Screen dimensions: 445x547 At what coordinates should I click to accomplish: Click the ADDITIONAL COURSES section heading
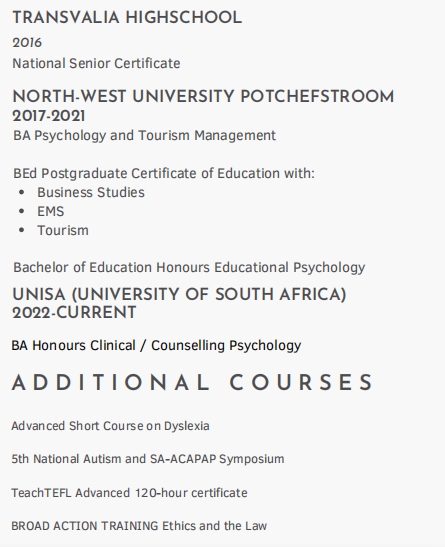(x=193, y=382)
